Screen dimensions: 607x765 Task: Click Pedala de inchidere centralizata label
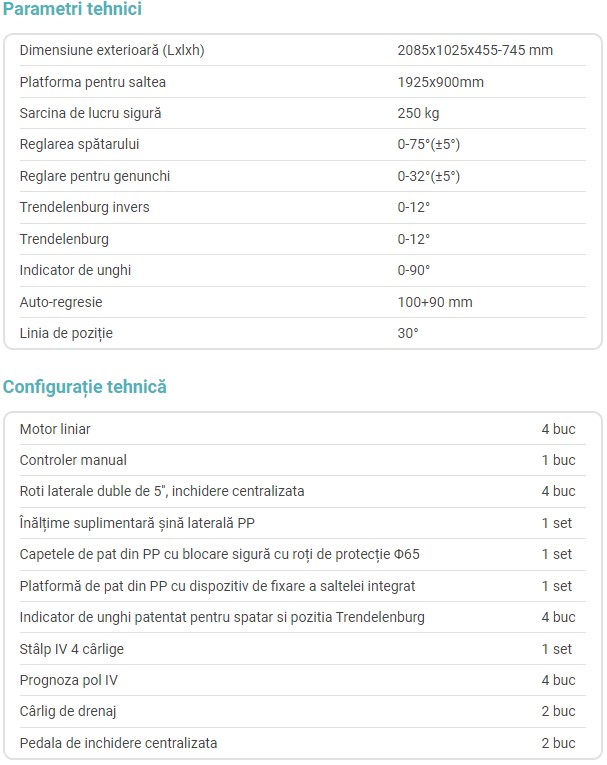click(x=118, y=743)
